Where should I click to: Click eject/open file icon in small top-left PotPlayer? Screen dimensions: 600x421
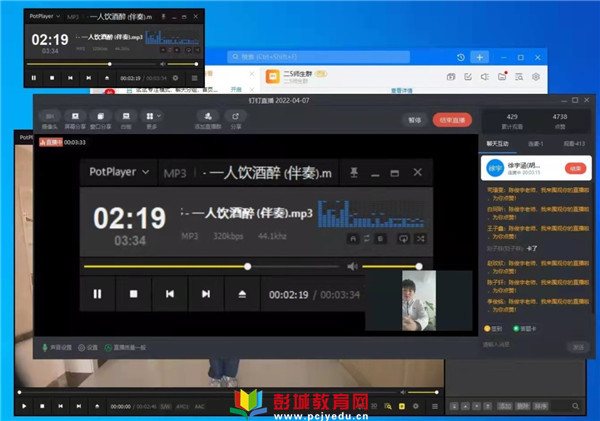click(107, 78)
